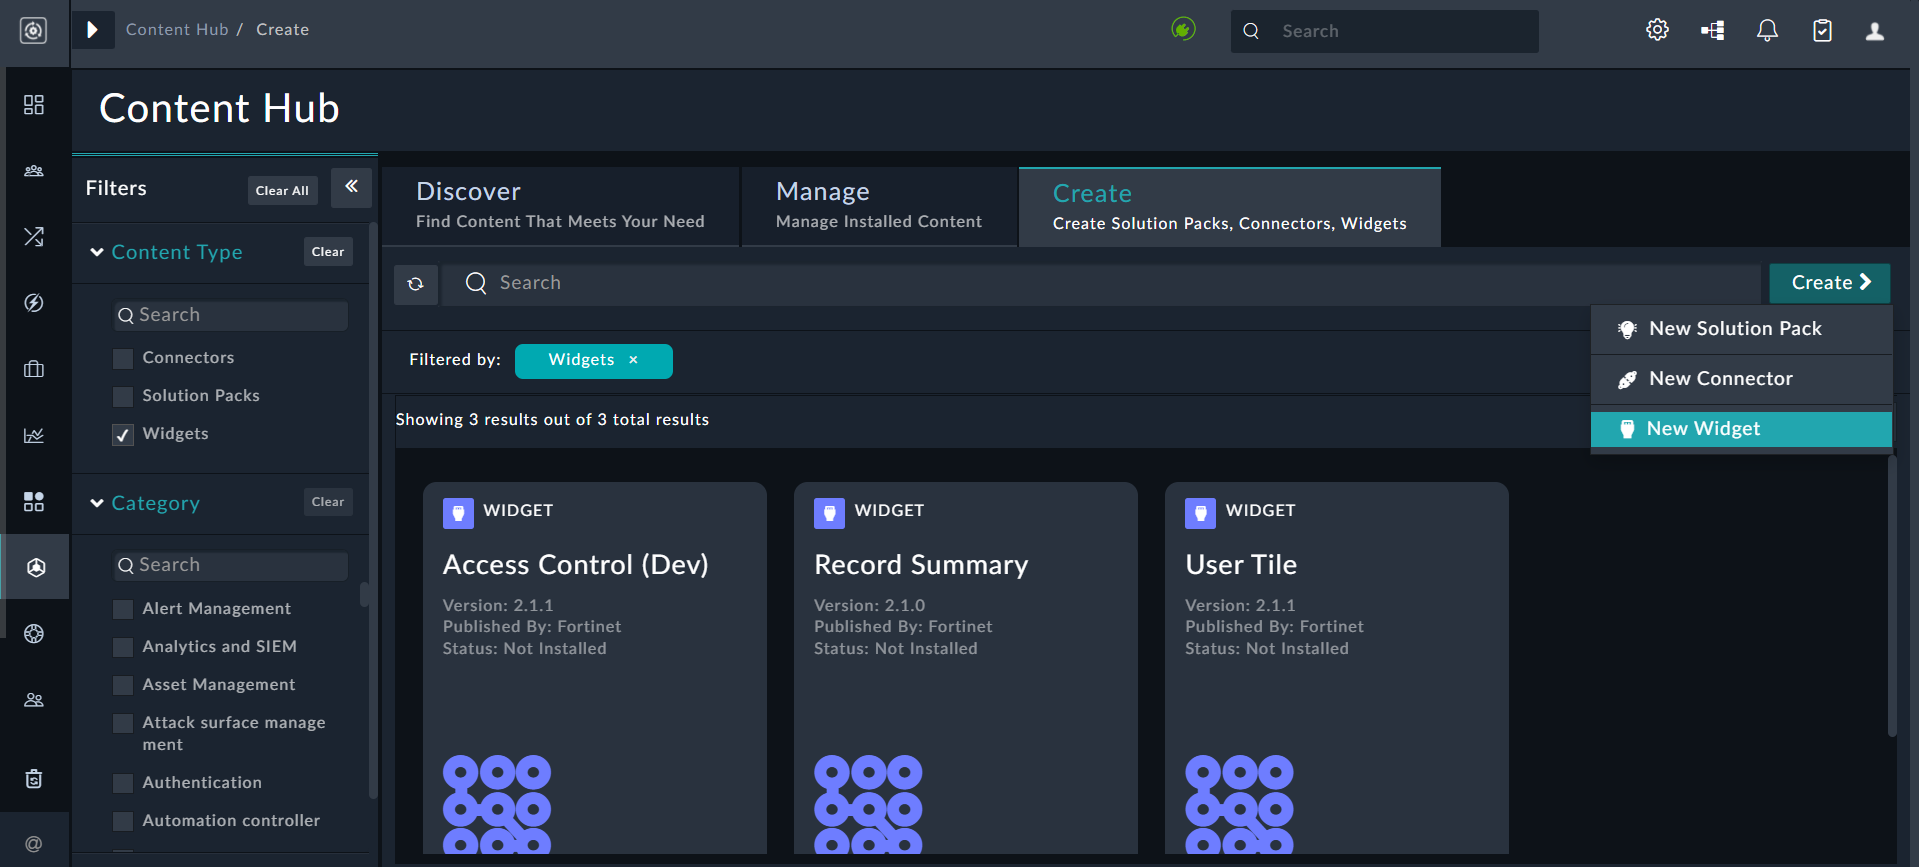Click the global Search field in top bar

coord(1385,31)
